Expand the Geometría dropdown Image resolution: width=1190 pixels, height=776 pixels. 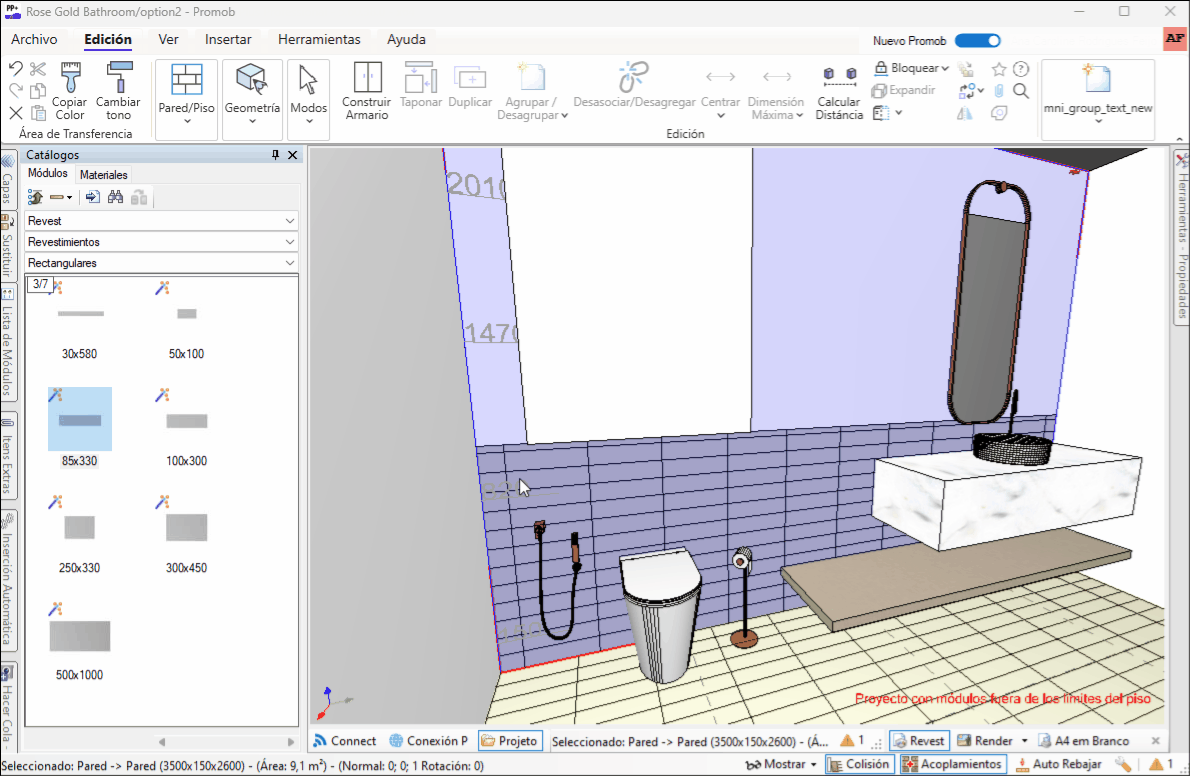pos(253,121)
